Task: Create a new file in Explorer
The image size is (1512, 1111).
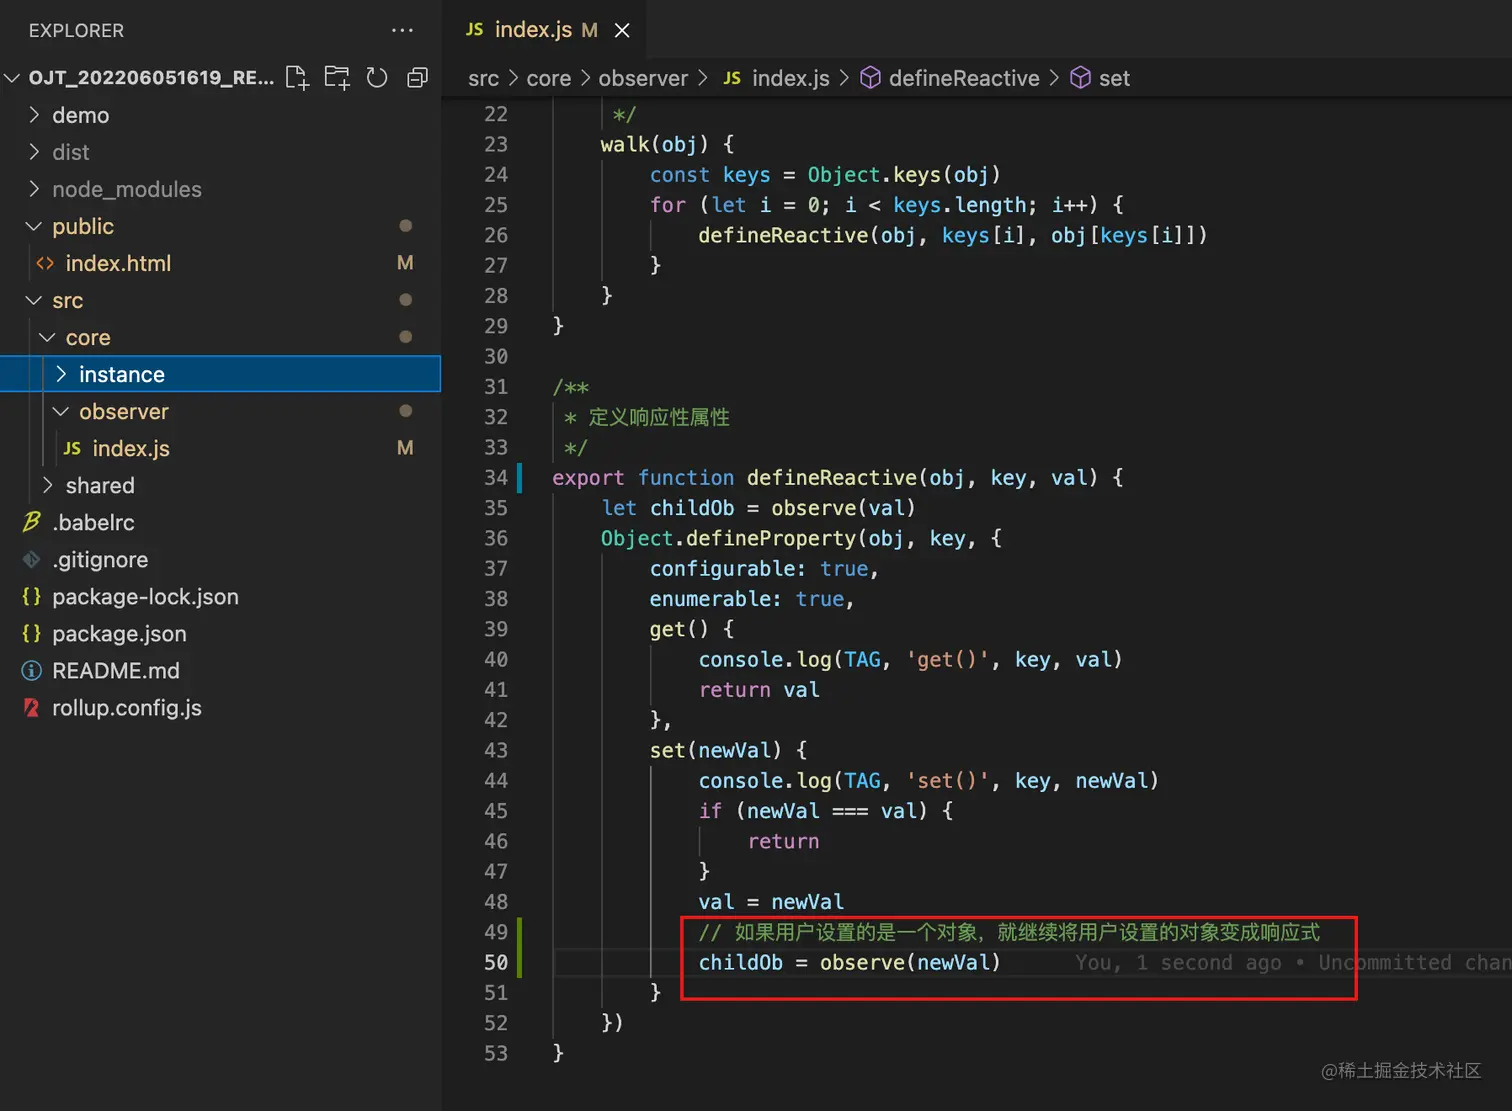Action: pyautogui.click(x=297, y=78)
